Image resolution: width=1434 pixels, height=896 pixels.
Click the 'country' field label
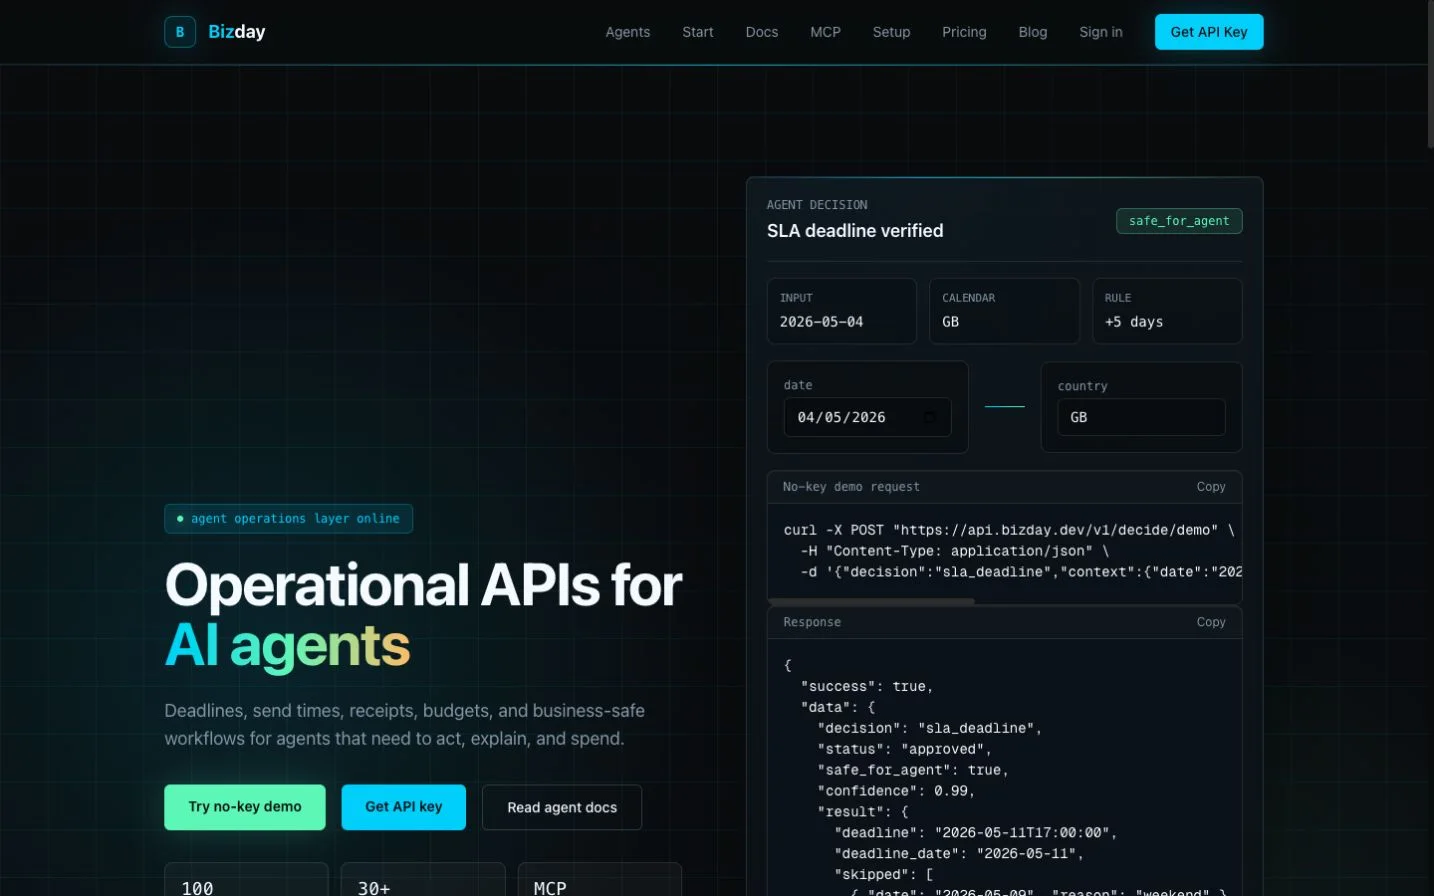click(1083, 386)
